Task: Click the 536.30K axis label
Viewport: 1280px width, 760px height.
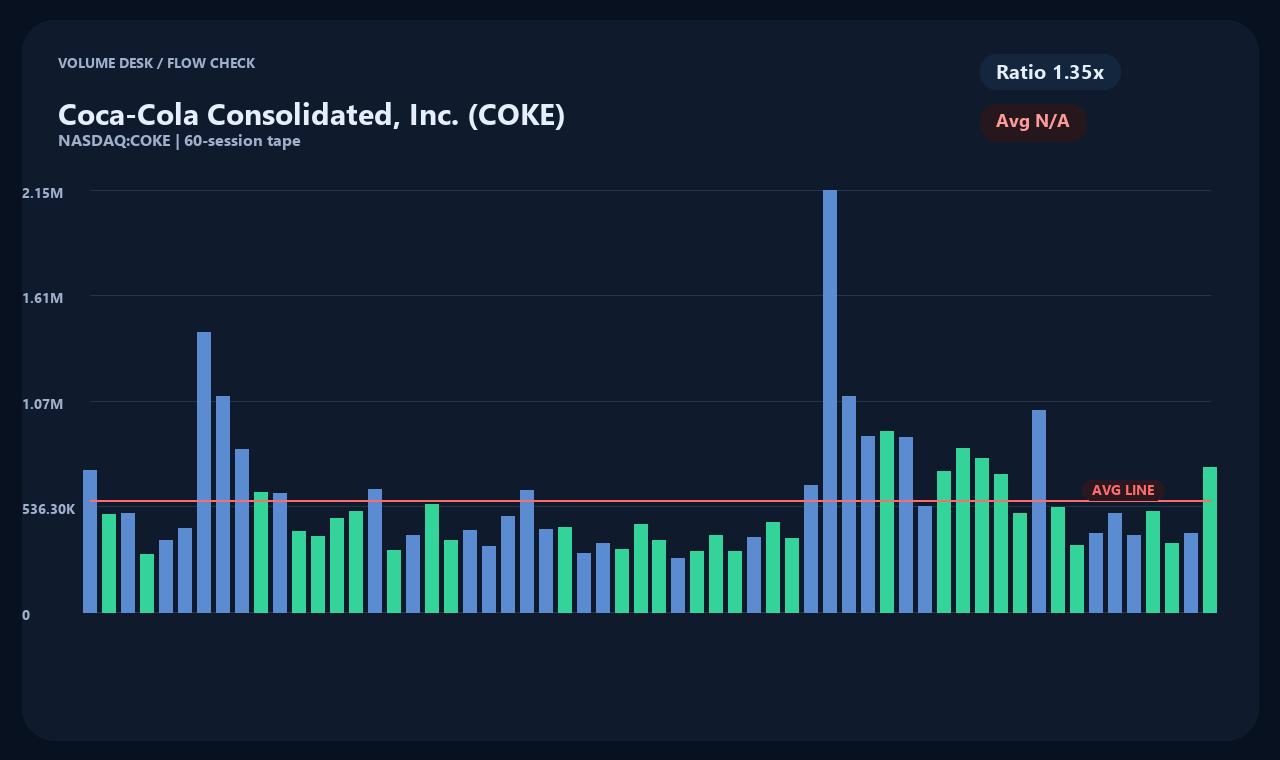Action: tap(49, 509)
